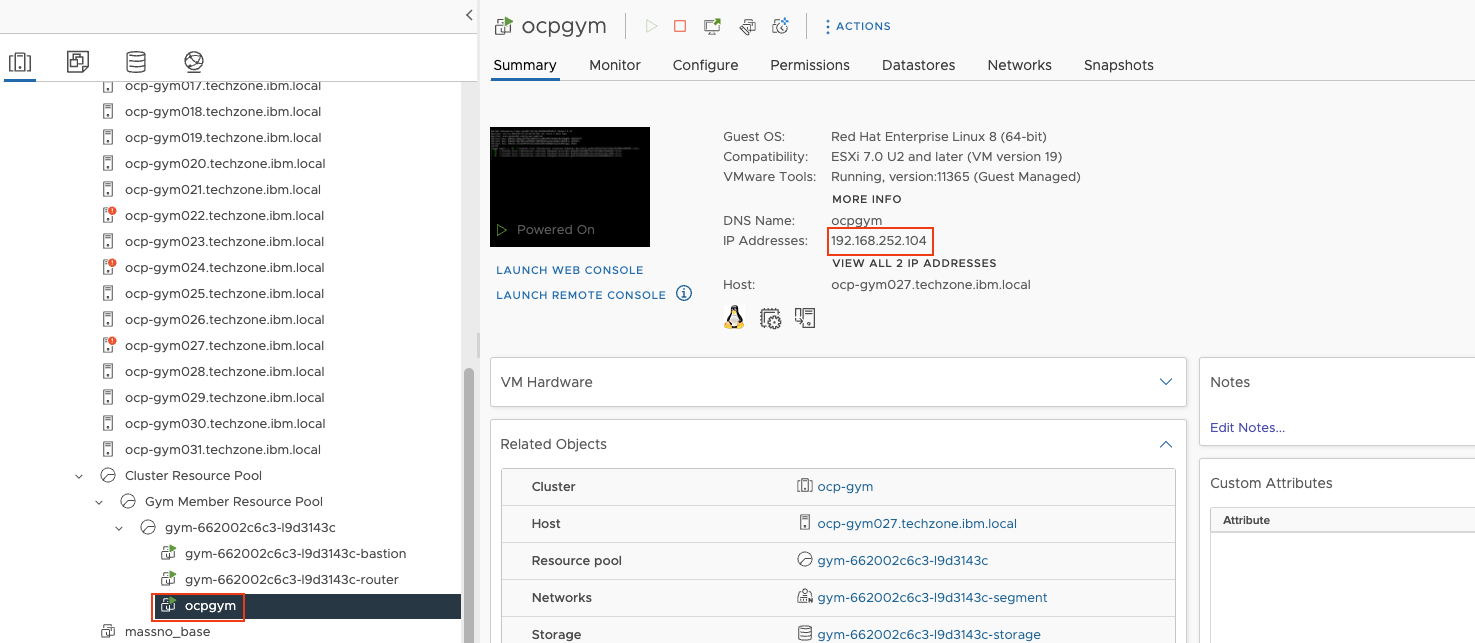Open gym-662002c6c3-l9d3143c-storage link
Image resolution: width=1475 pixels, height=643 pixels.
click(x=929, y=634)
